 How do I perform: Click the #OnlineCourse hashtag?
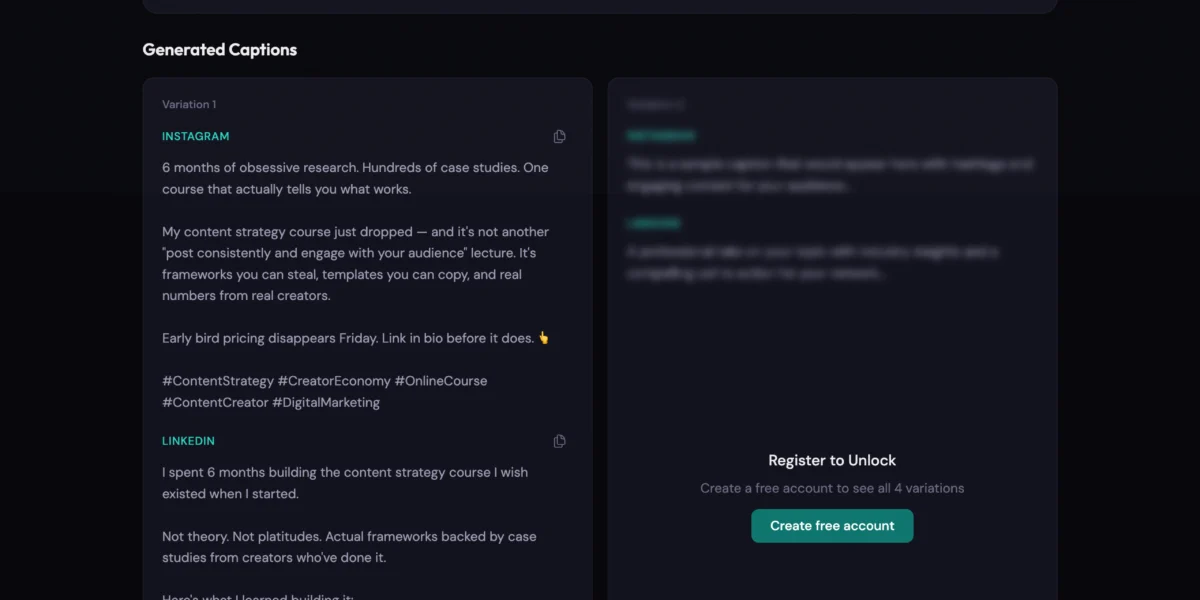(441, 381)
